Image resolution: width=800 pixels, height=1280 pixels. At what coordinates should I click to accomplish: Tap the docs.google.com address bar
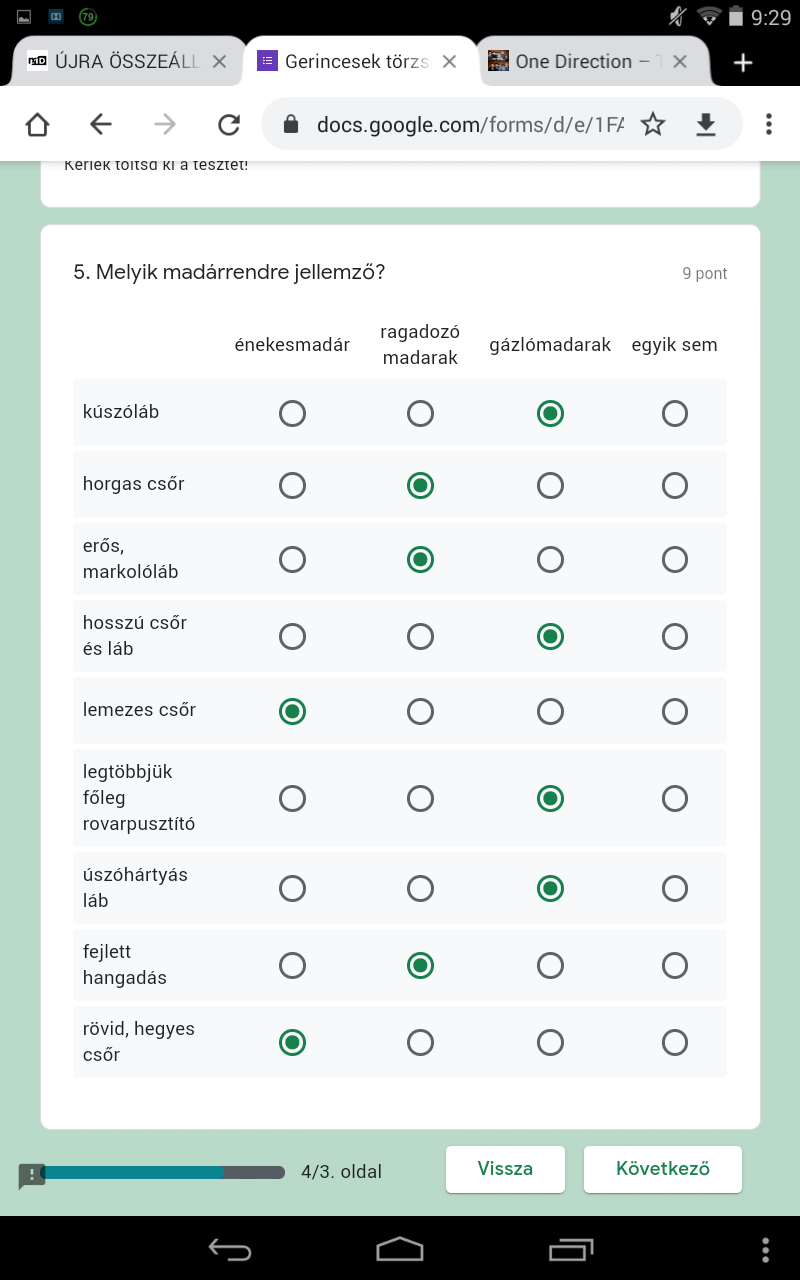470,124
